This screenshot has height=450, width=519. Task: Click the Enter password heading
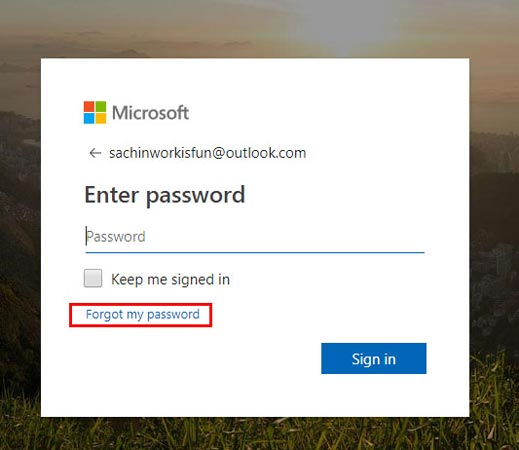pos(165,195)
